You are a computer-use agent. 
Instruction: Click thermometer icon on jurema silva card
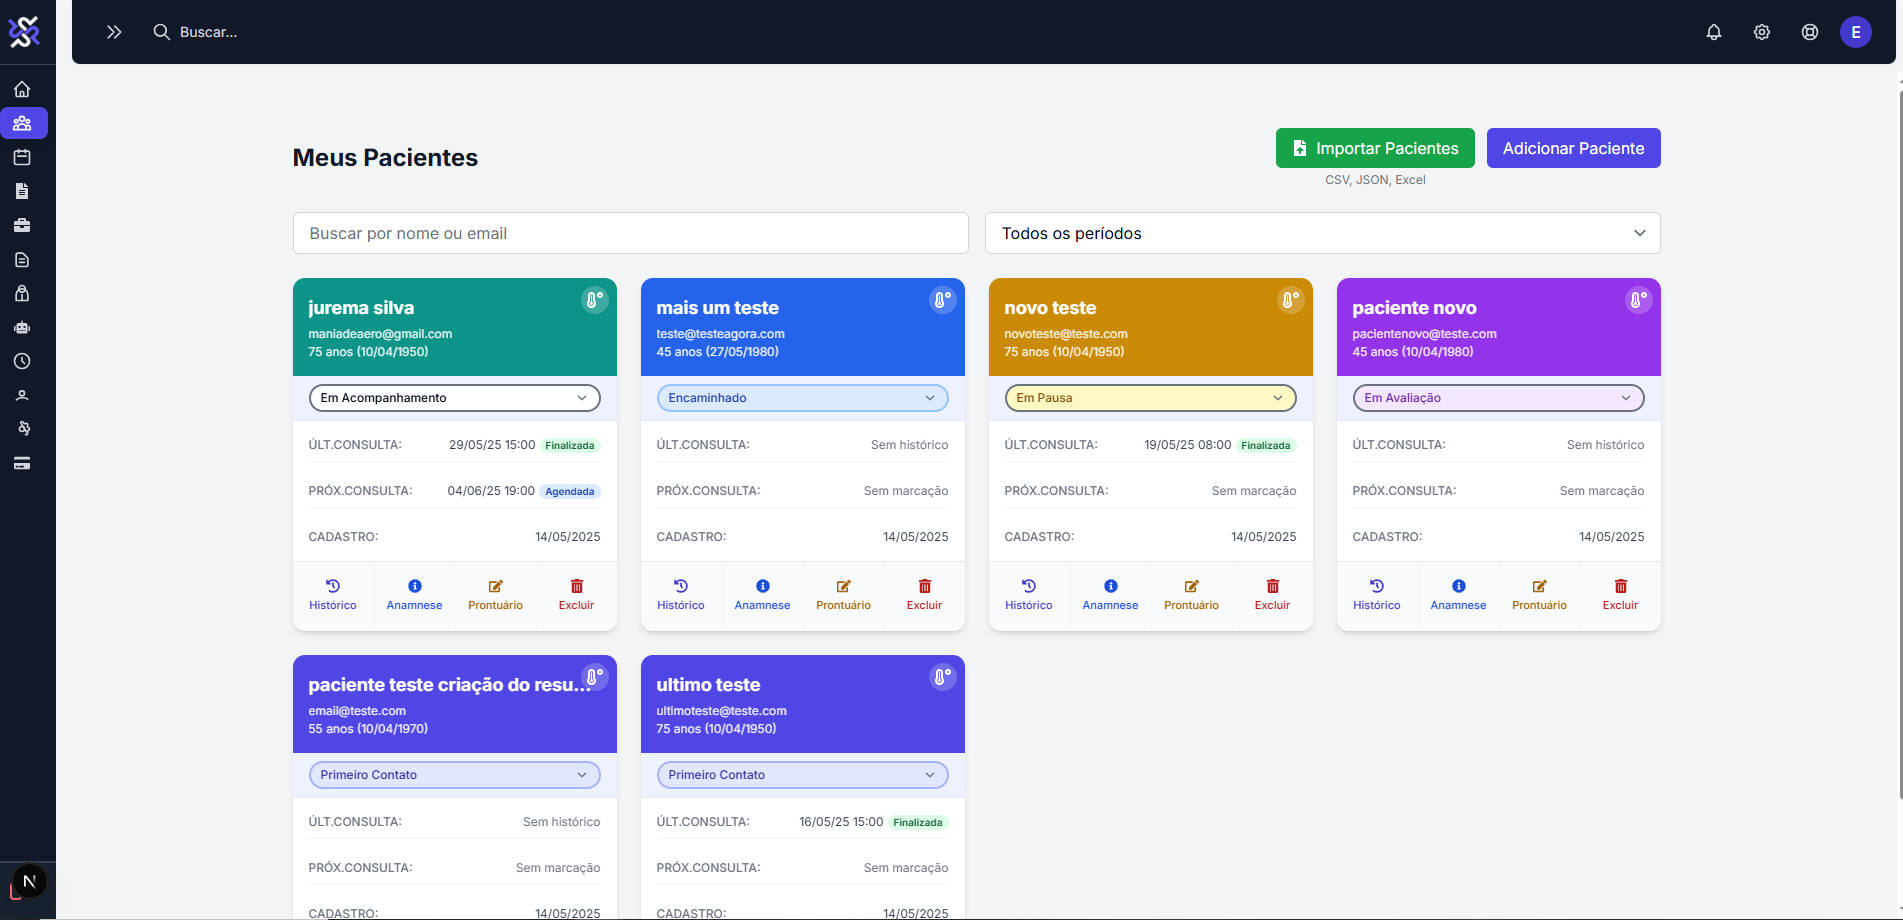(595, 300)
